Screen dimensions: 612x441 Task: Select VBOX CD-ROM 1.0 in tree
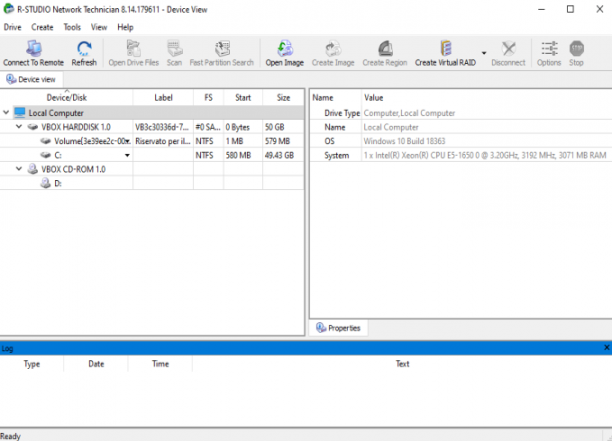click(x=73, y=169)
